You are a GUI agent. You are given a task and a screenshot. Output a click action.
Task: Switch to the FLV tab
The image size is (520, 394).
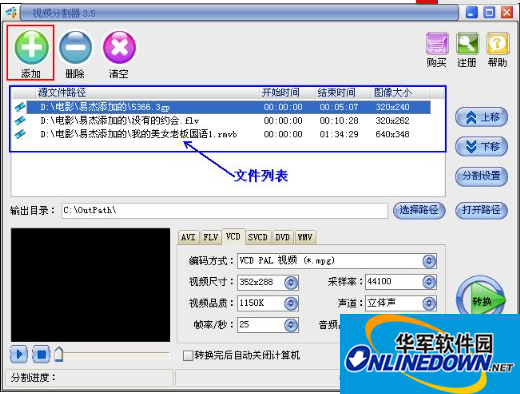[211, 237]
